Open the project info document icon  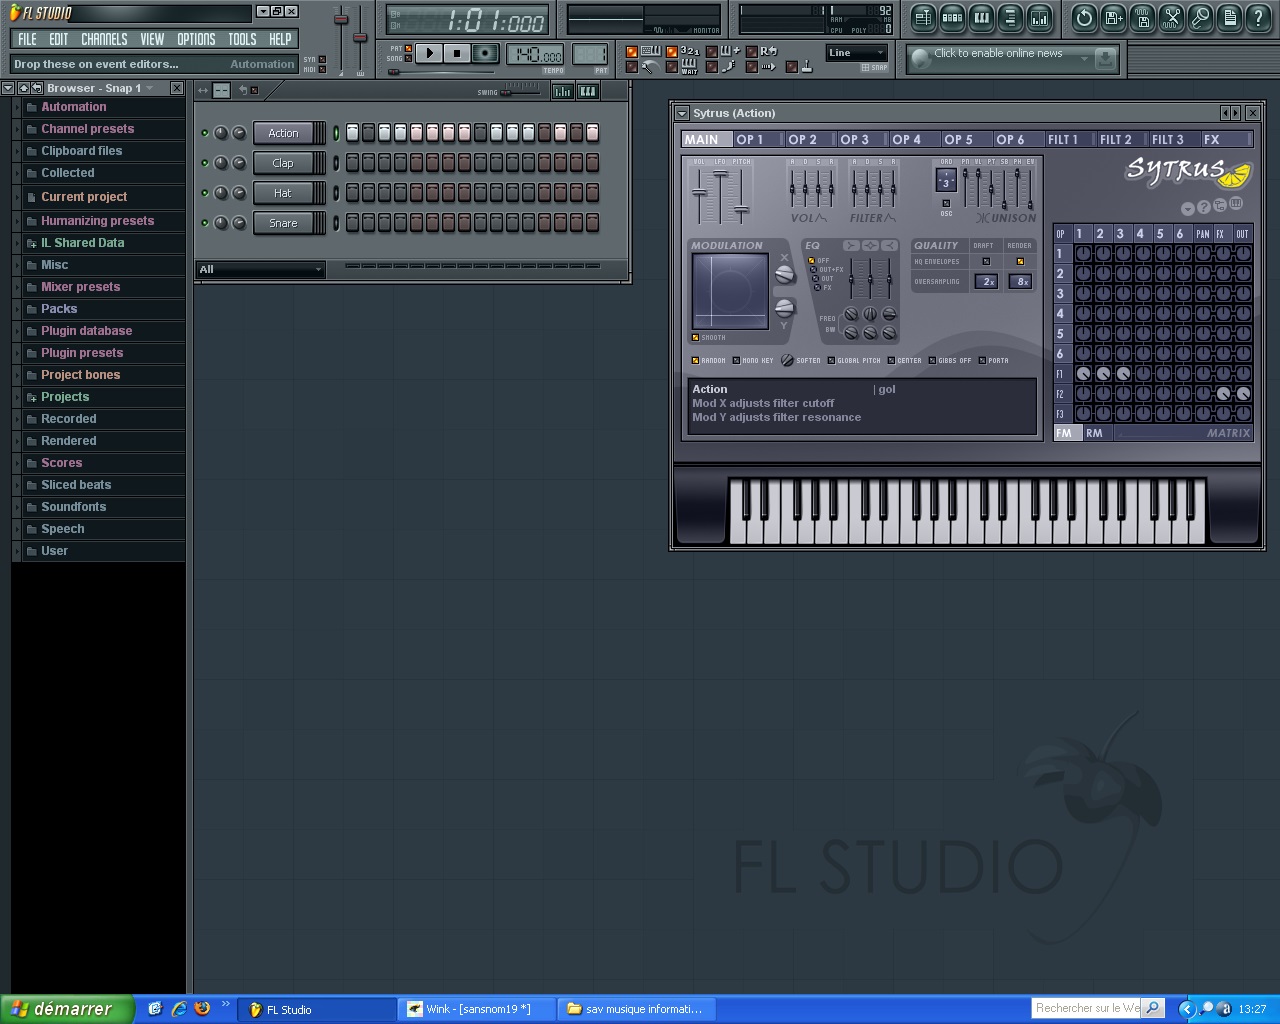[x=1229, y=18]
